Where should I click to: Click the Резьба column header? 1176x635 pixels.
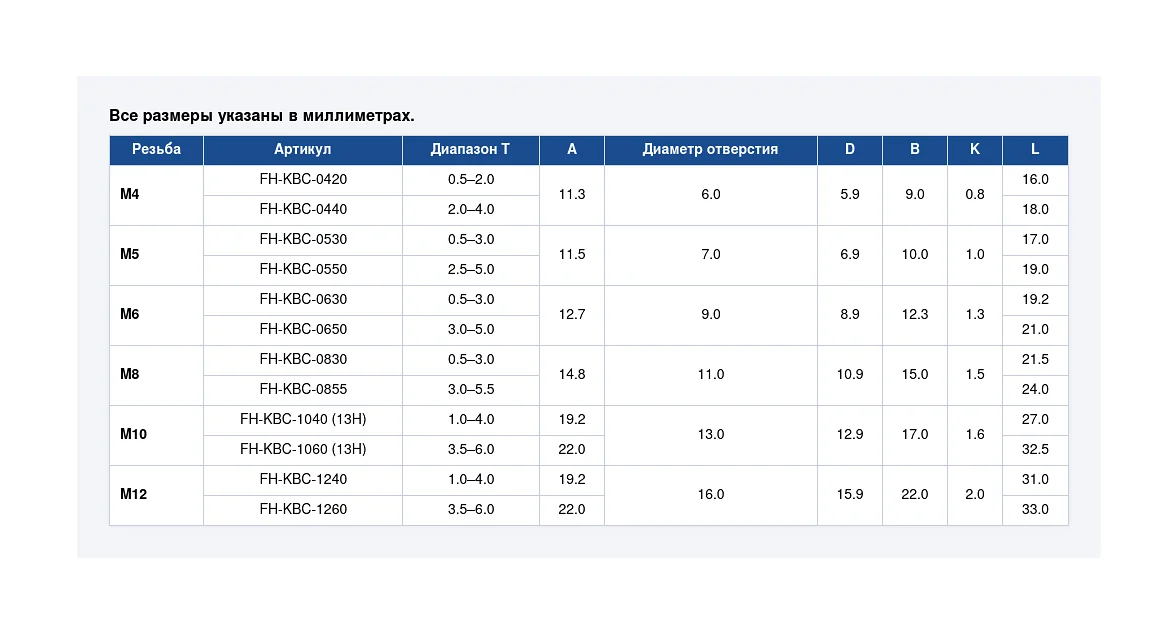(156, 149)
